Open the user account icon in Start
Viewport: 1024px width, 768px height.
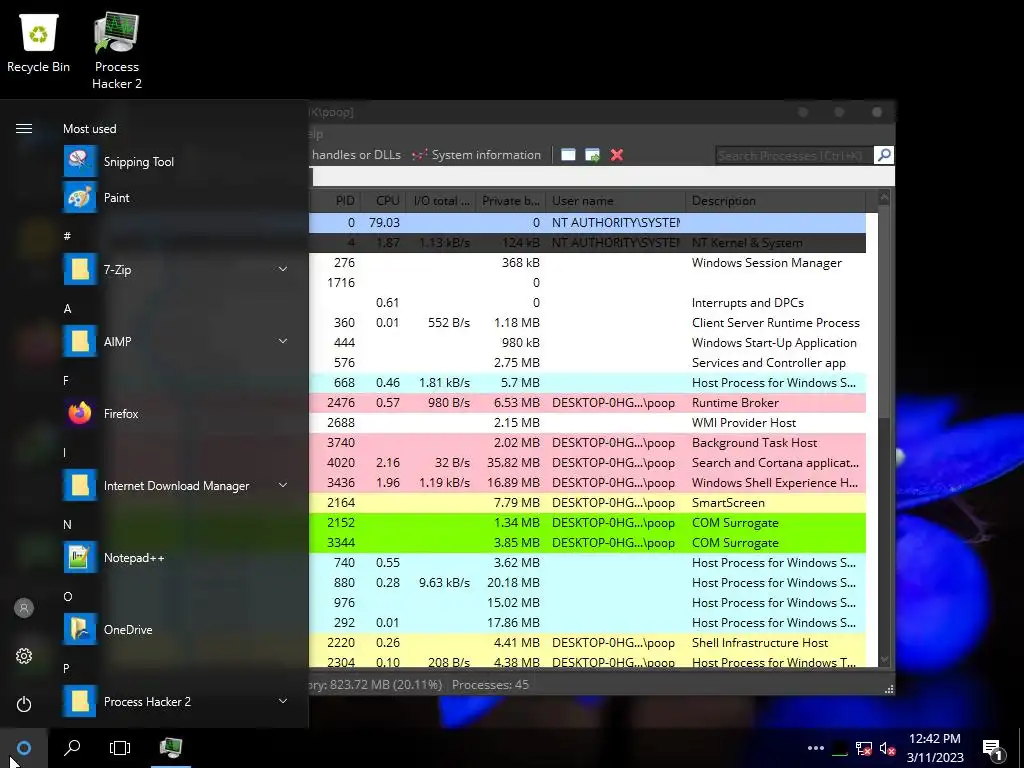pyautogui.click(x=24, y=608)
